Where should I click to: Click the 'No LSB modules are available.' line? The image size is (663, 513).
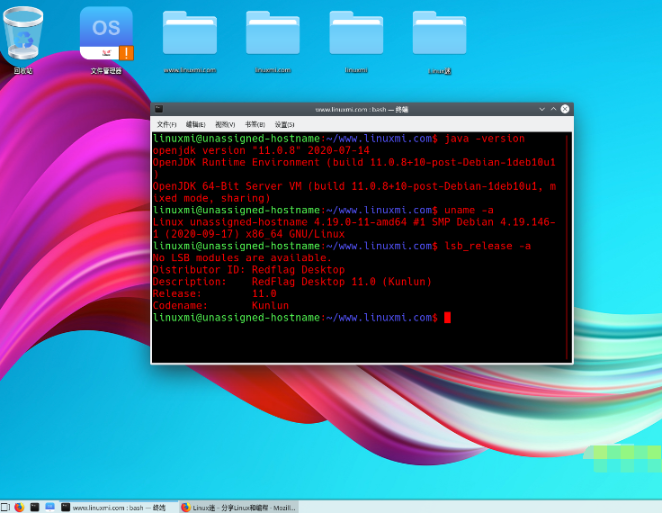point(242,258)
